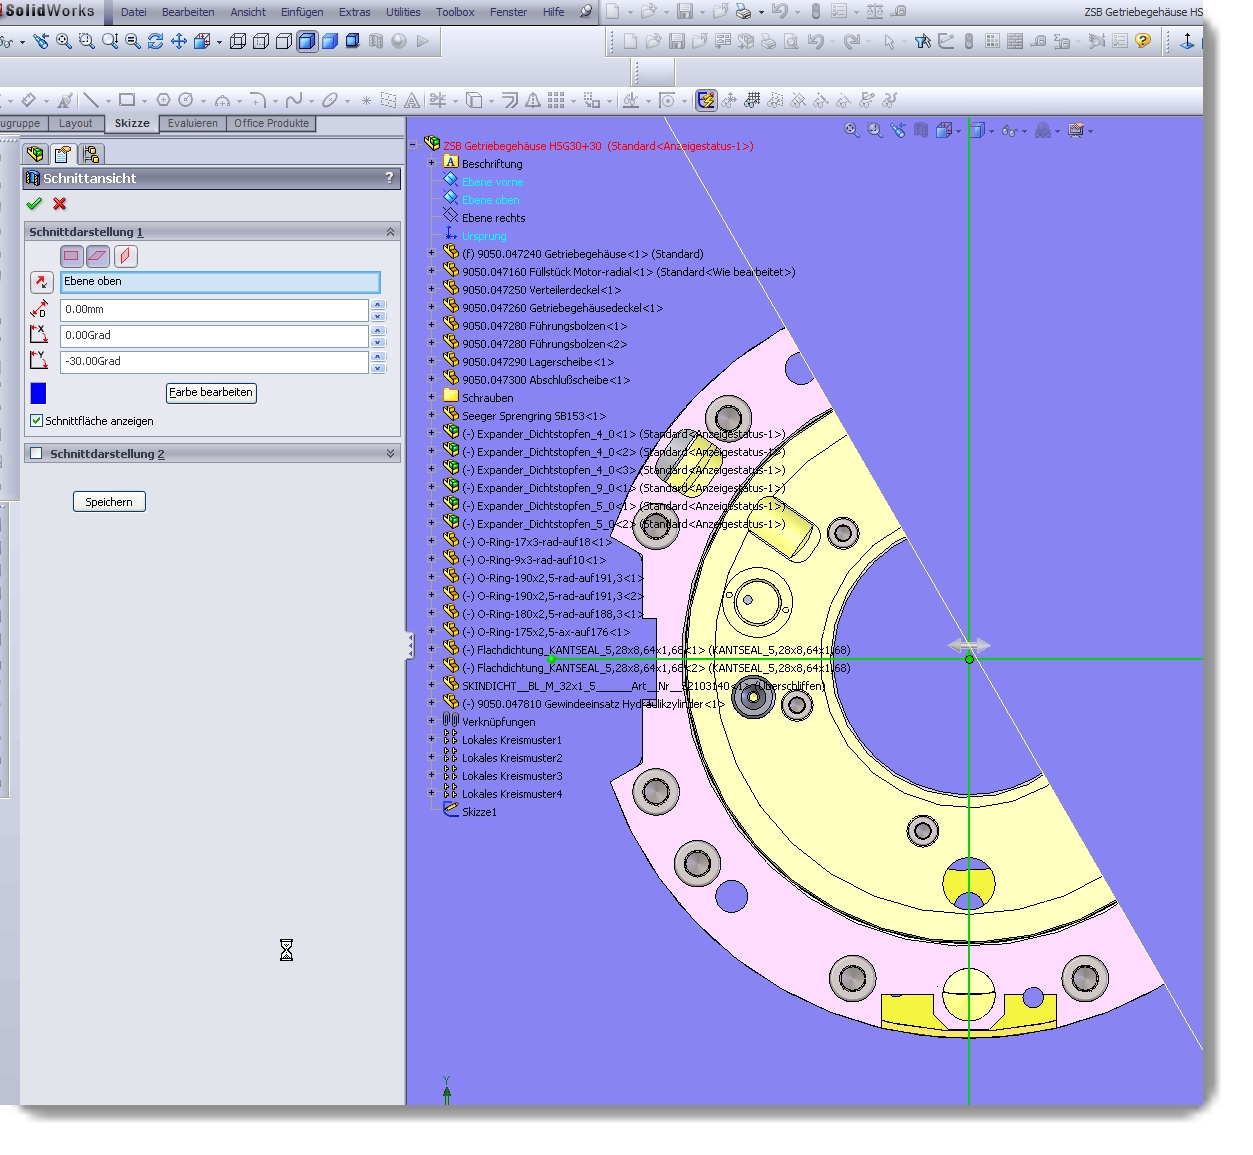Click the rotate view icon in toolbar
This screenshot has height=1155, width=1253.
click(155, 41)
